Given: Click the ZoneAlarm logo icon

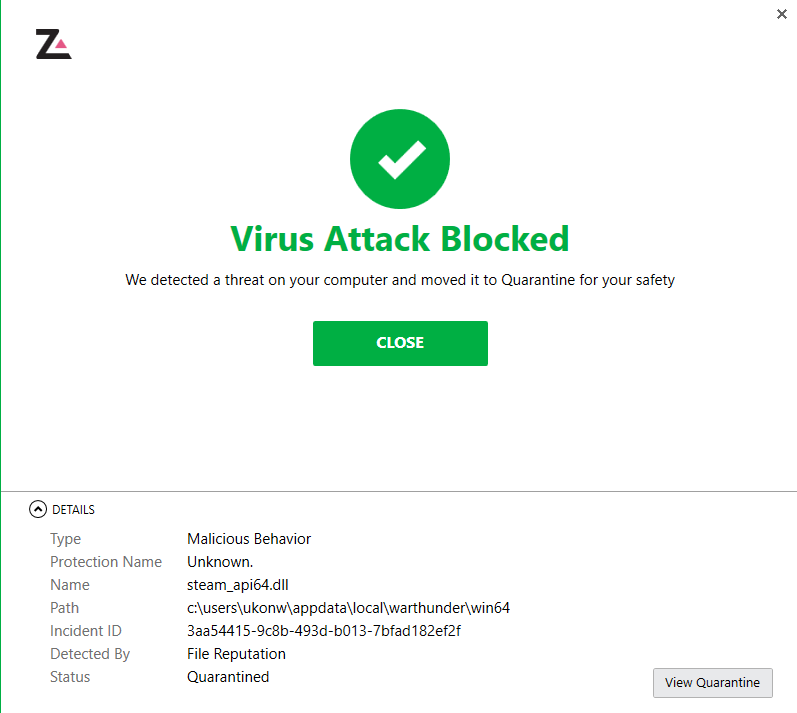Looking at the screenshot, I should tap(53, 45).
